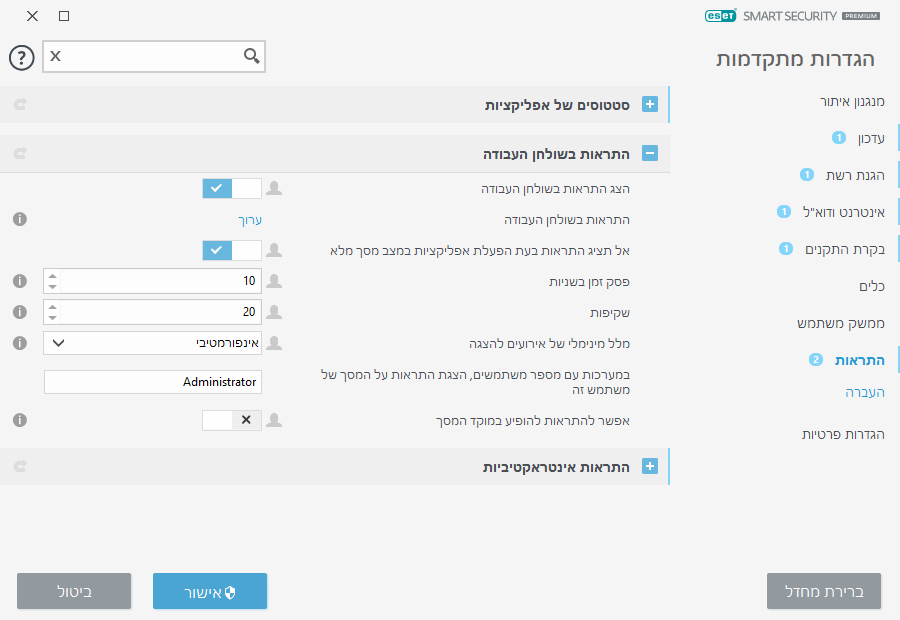The height and width of the screenshot is (620, 900).
Task: Open מנגנון איתור settings category
Action: coord(852,102)
